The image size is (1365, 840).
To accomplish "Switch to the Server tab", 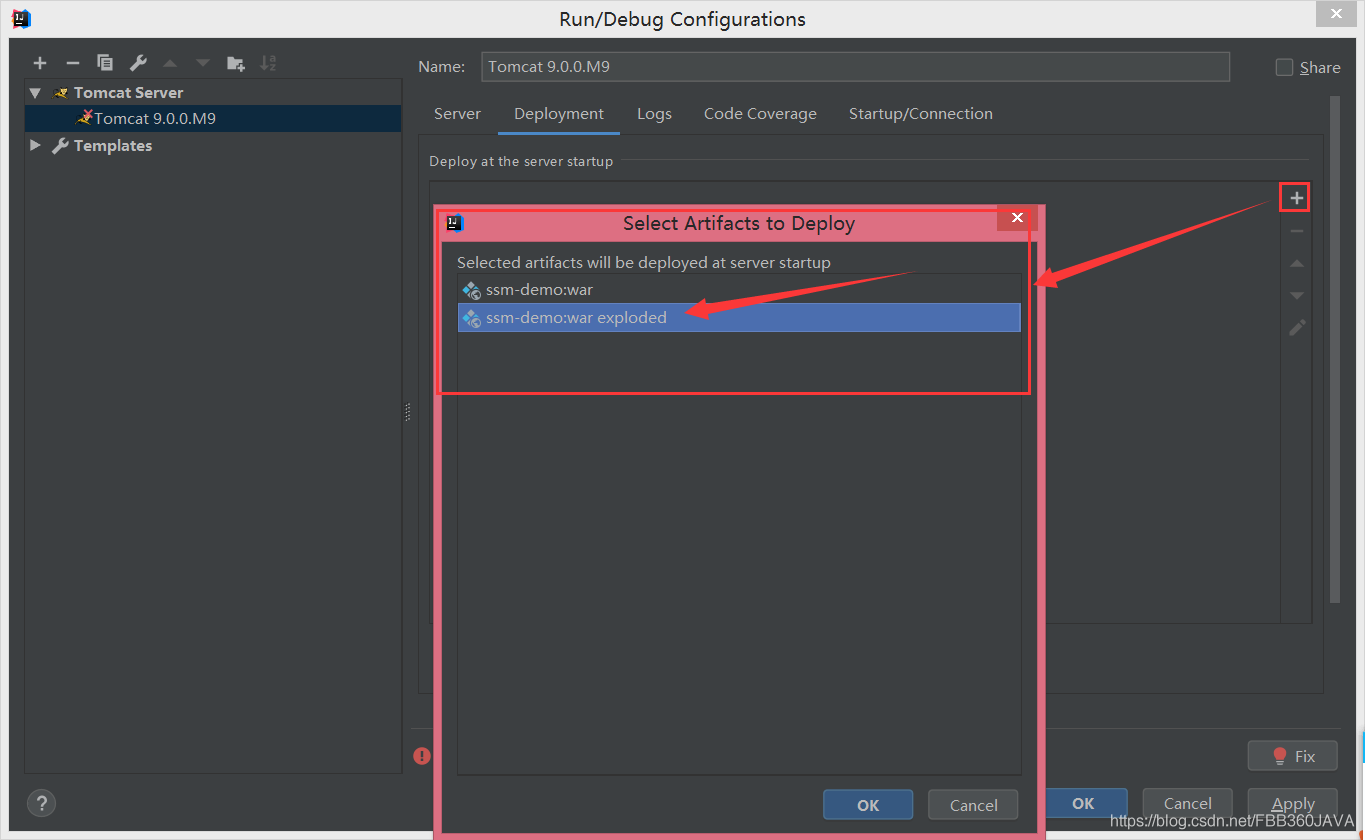I will click(x=457, y=114).
